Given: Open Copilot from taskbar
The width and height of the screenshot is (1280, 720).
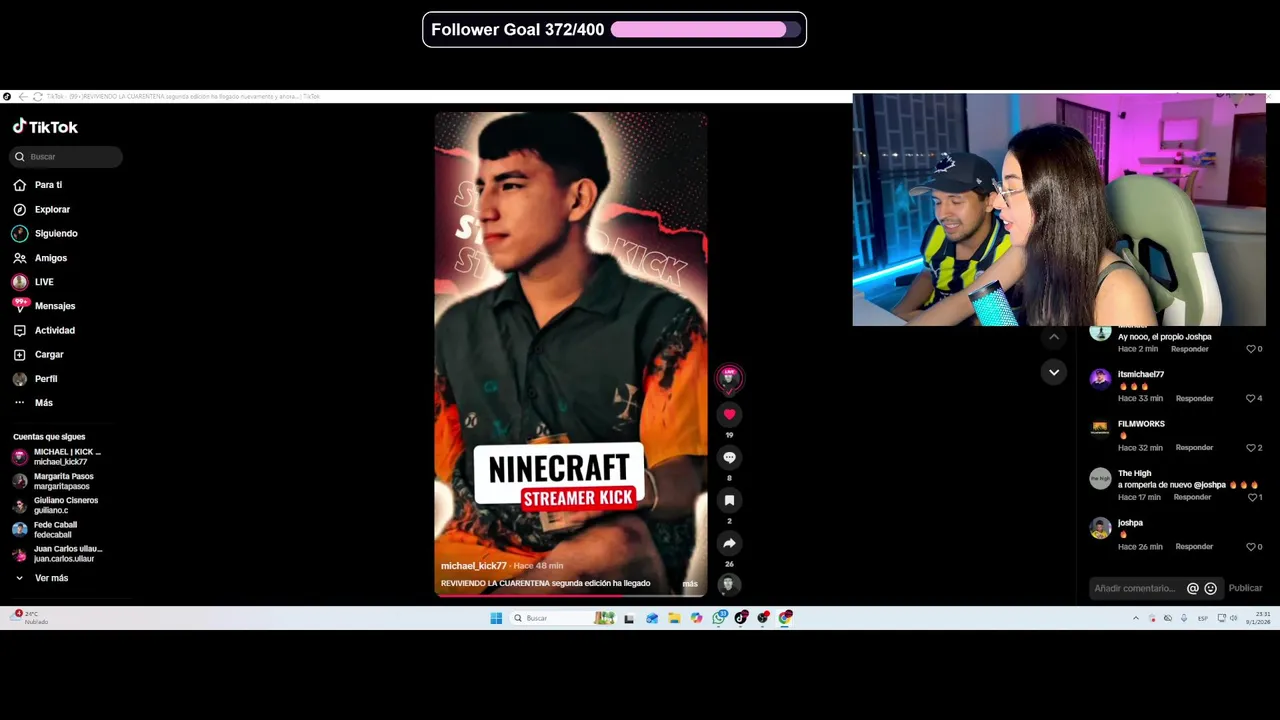Looking at the screenshot, I should point(696,618).
